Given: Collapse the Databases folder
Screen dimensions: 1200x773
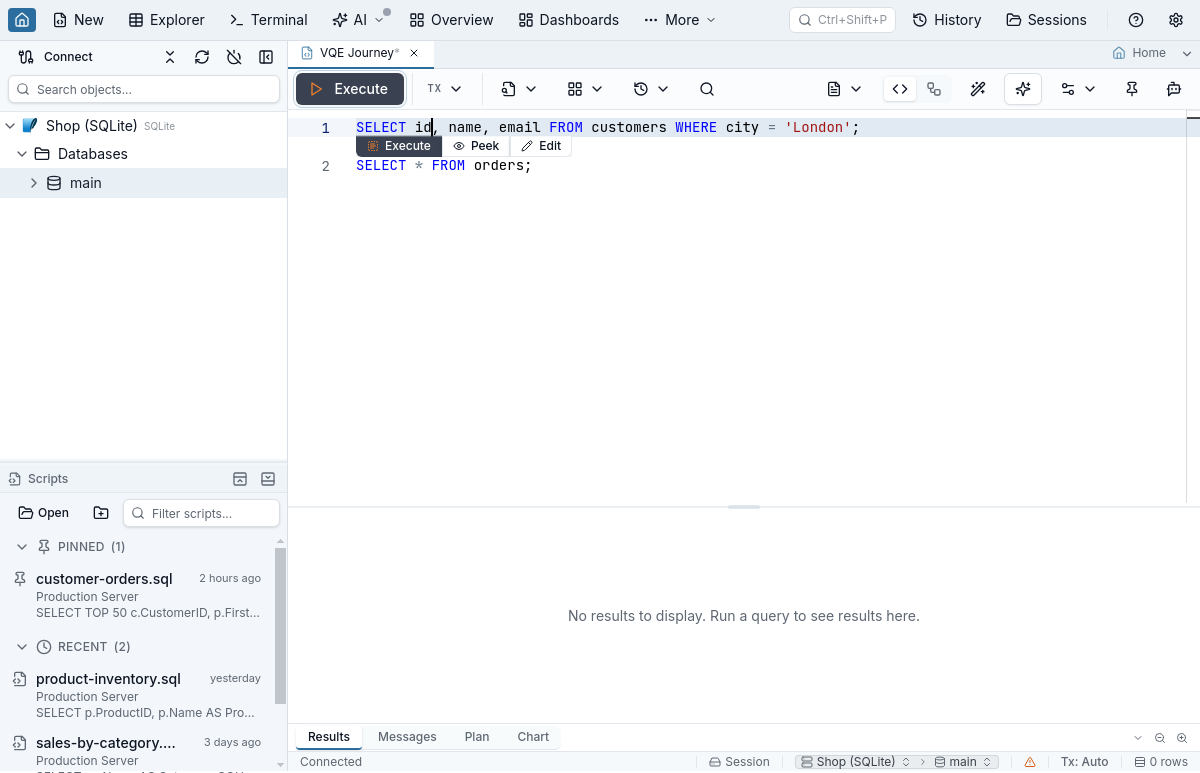Looking at the screenshot, I should click(21, 154).
